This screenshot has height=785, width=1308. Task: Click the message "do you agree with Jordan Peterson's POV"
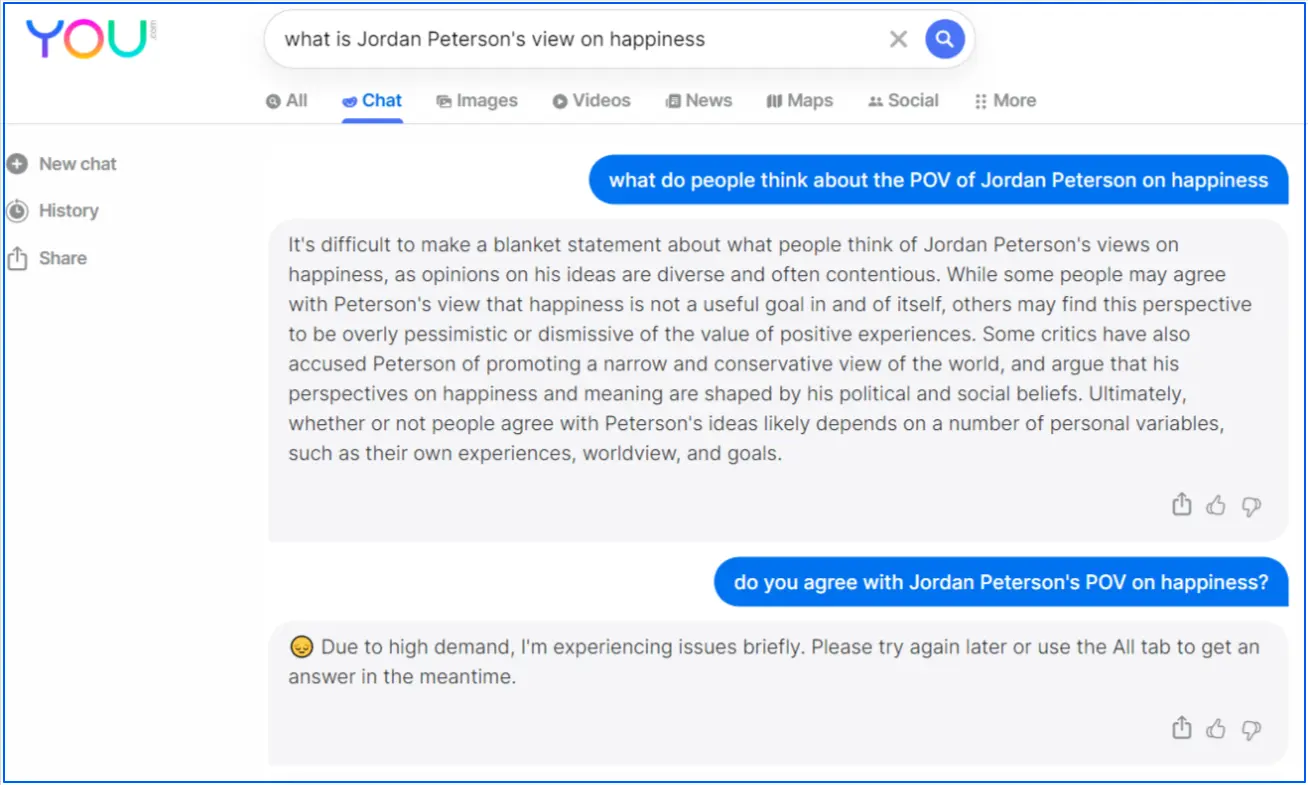pyautogui.click(x=1001, y=582)
